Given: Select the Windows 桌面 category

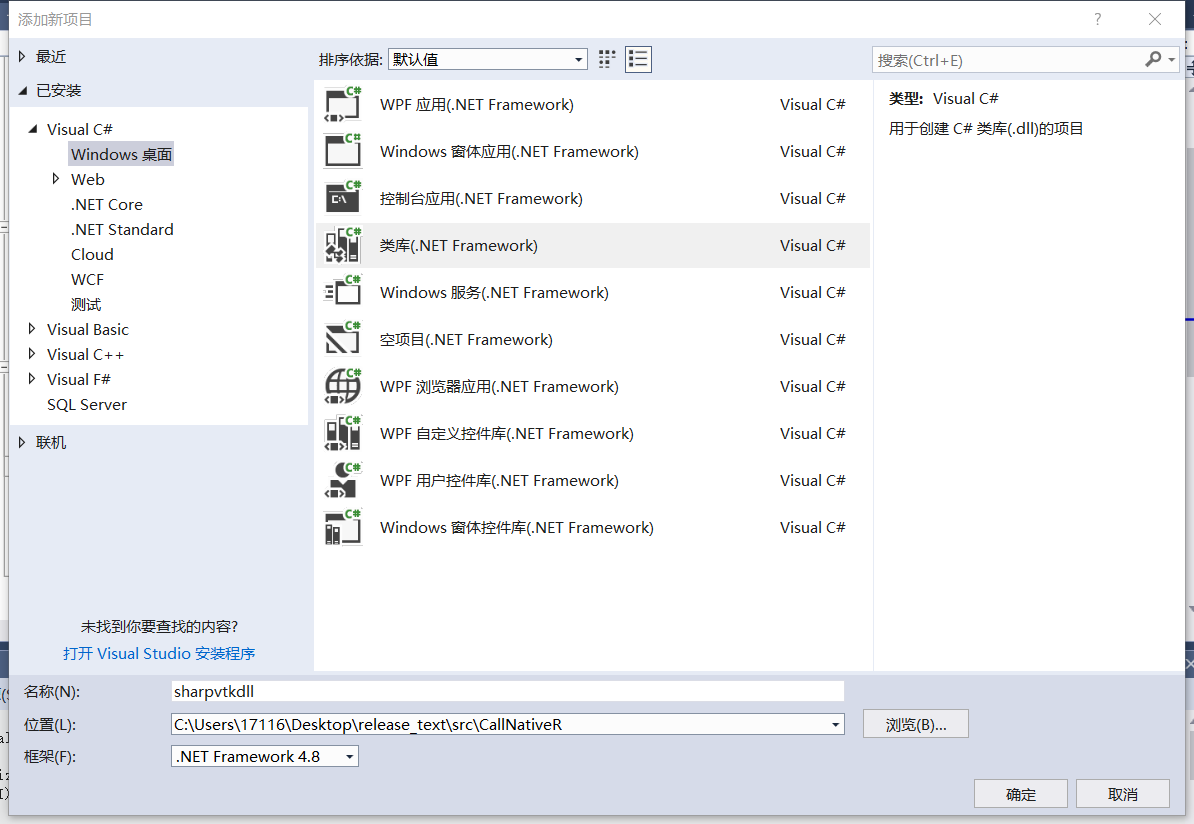Looking at the screenshot, I should 121,153.
